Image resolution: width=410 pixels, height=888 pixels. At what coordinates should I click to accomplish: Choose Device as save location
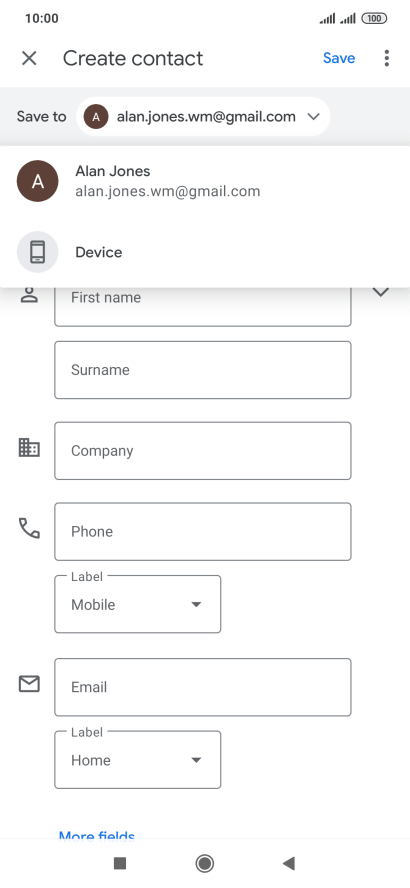click(x=205, y=252)
